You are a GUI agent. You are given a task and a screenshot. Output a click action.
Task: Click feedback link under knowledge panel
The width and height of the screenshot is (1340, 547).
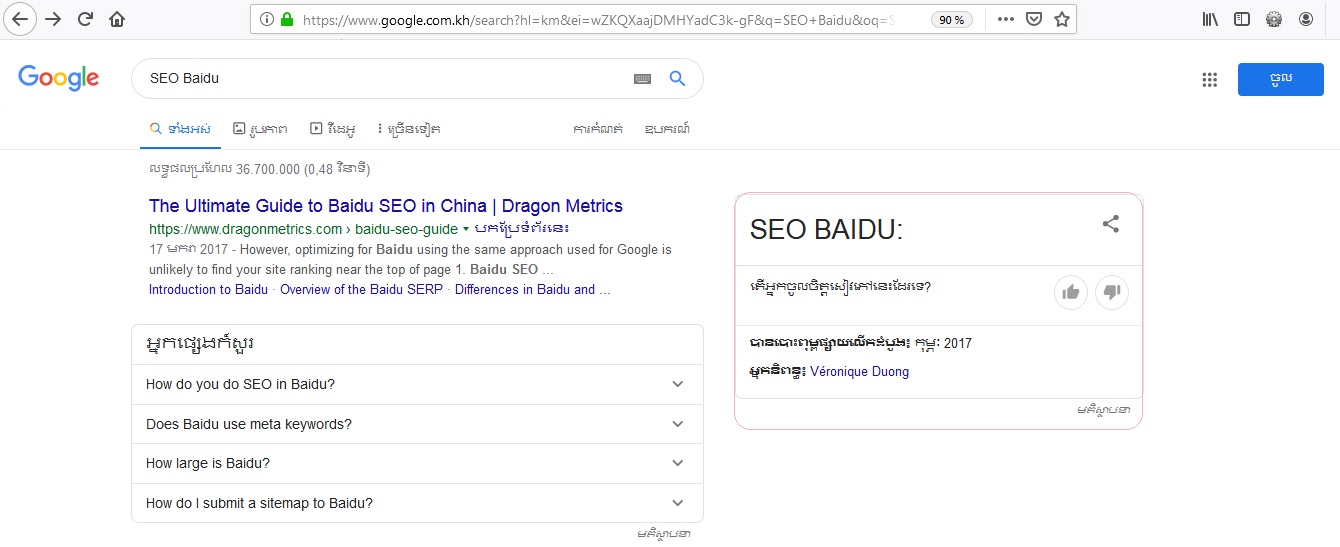coord(1103,409)
